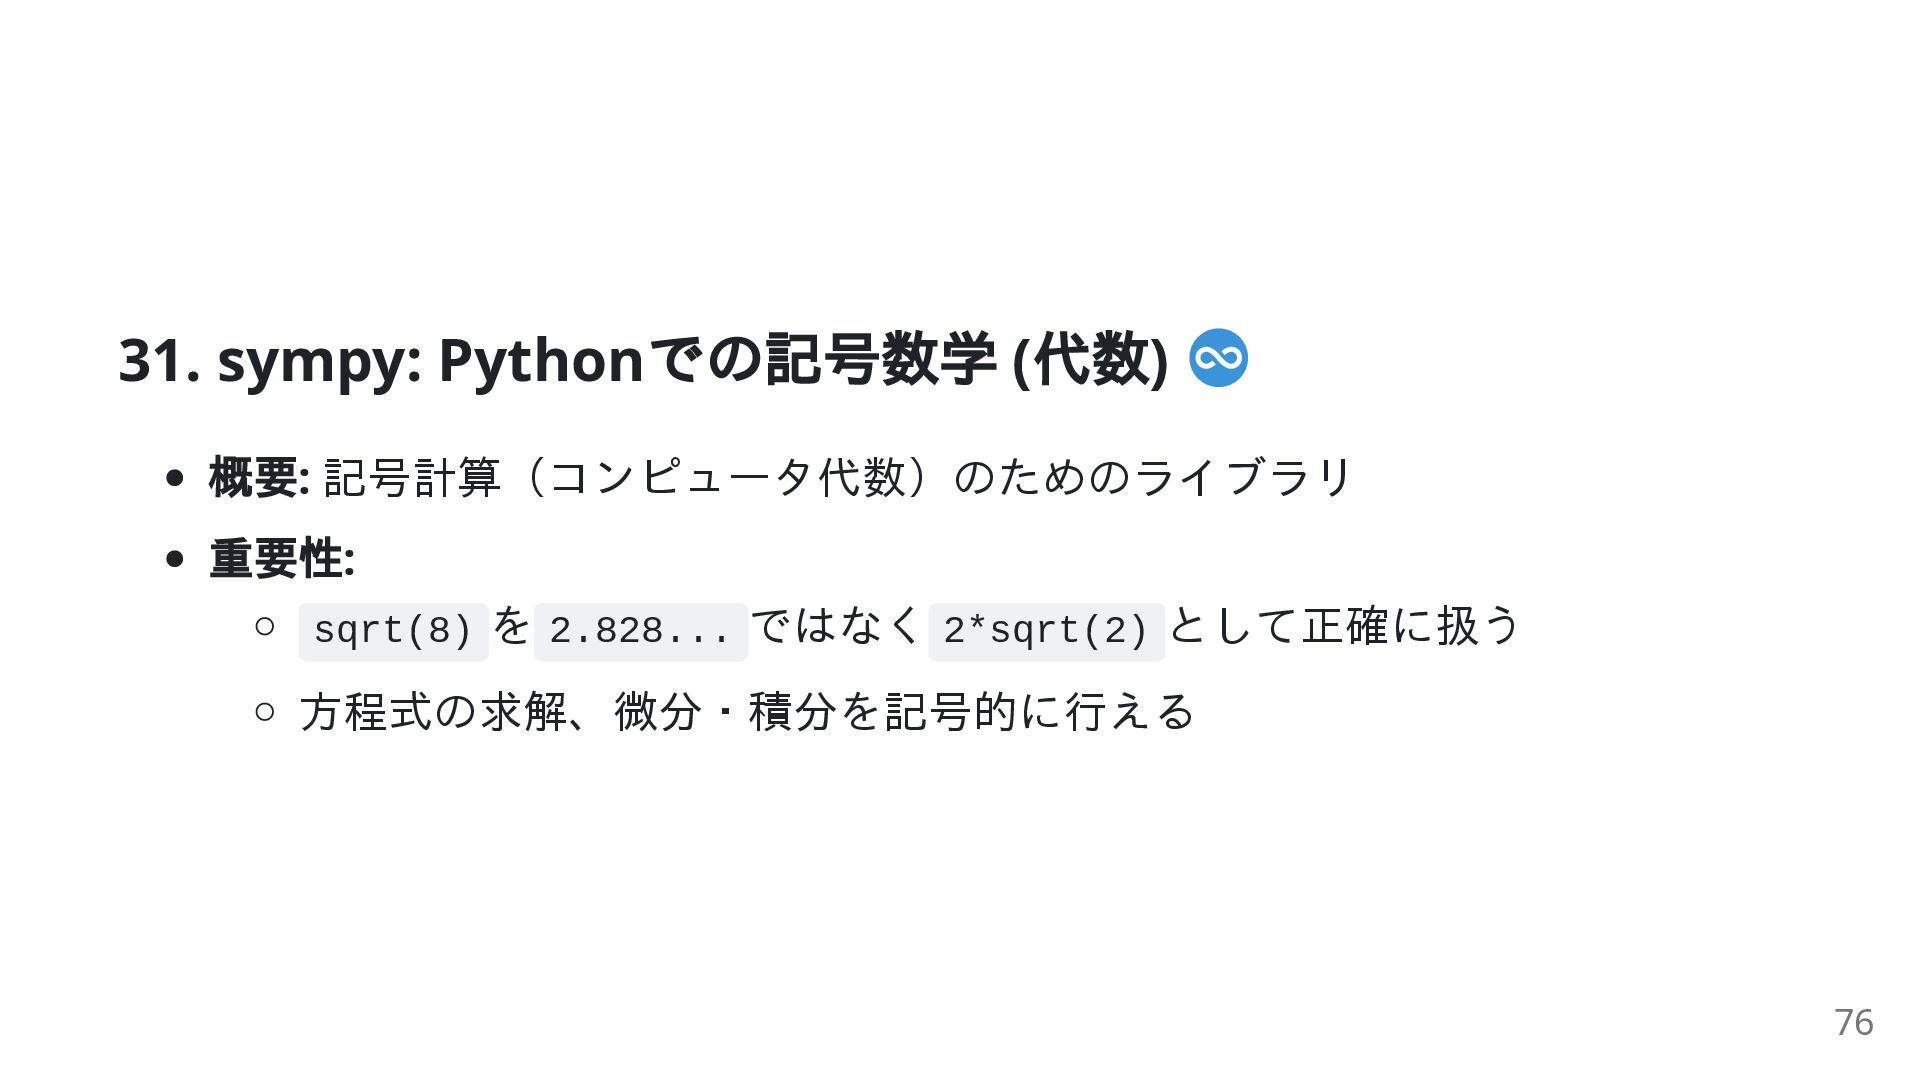This screenshot has height=1080, width=1920.
Task: Click the text のためのライブラリ
Action: 1152,477
